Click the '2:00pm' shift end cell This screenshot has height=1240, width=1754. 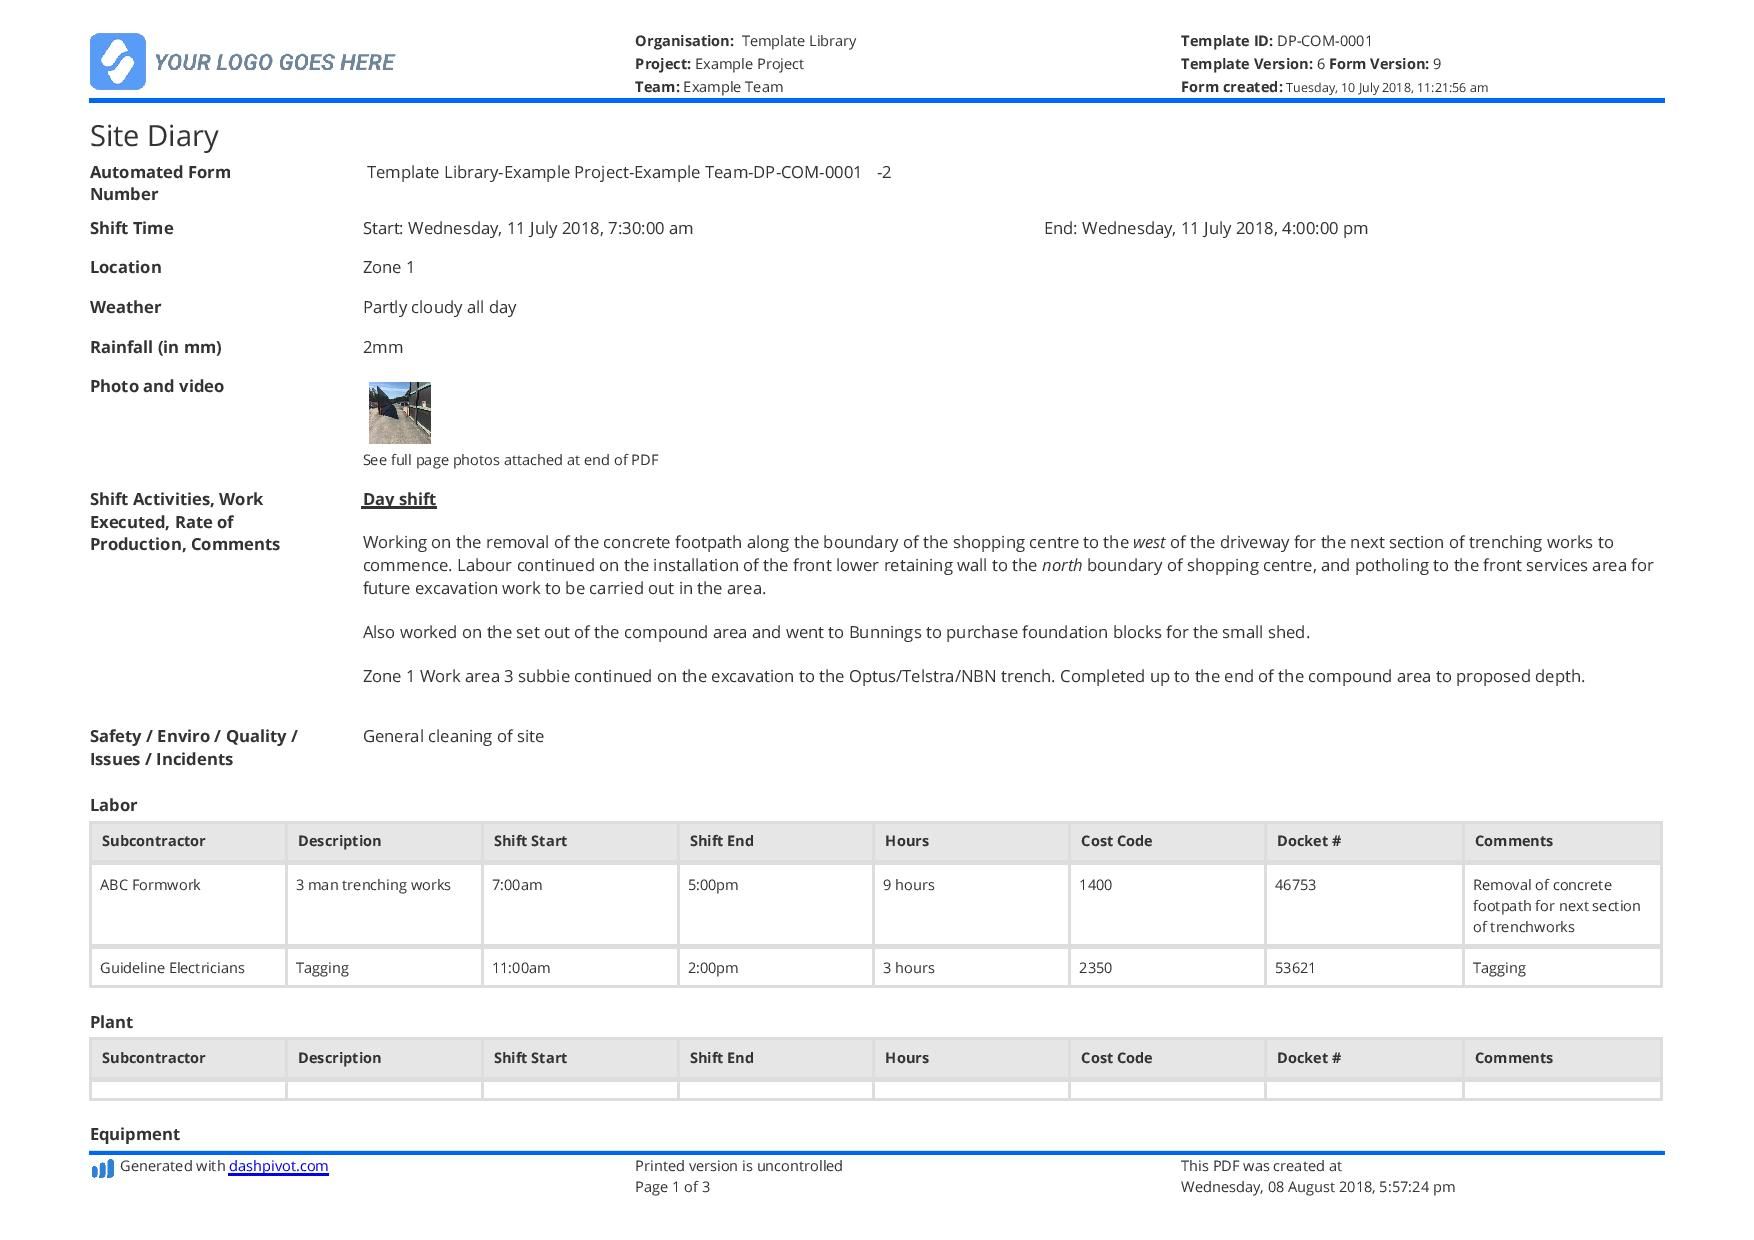click(776, 967)
